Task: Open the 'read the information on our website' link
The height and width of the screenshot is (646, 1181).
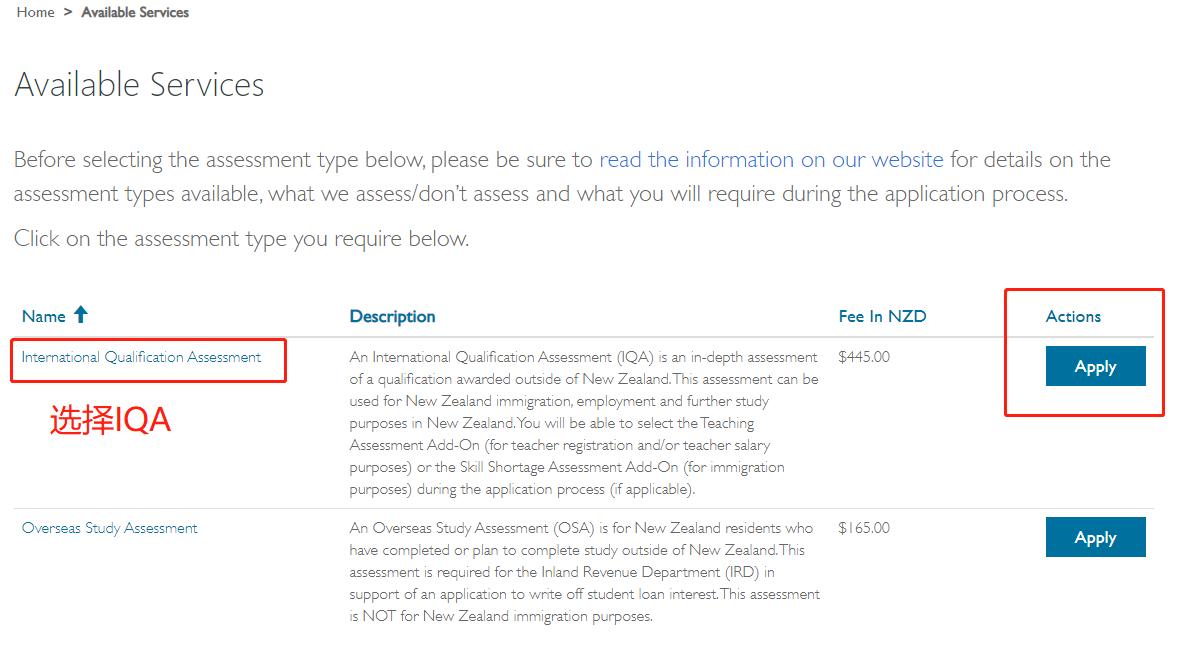Action: click(x=771, y=160)
